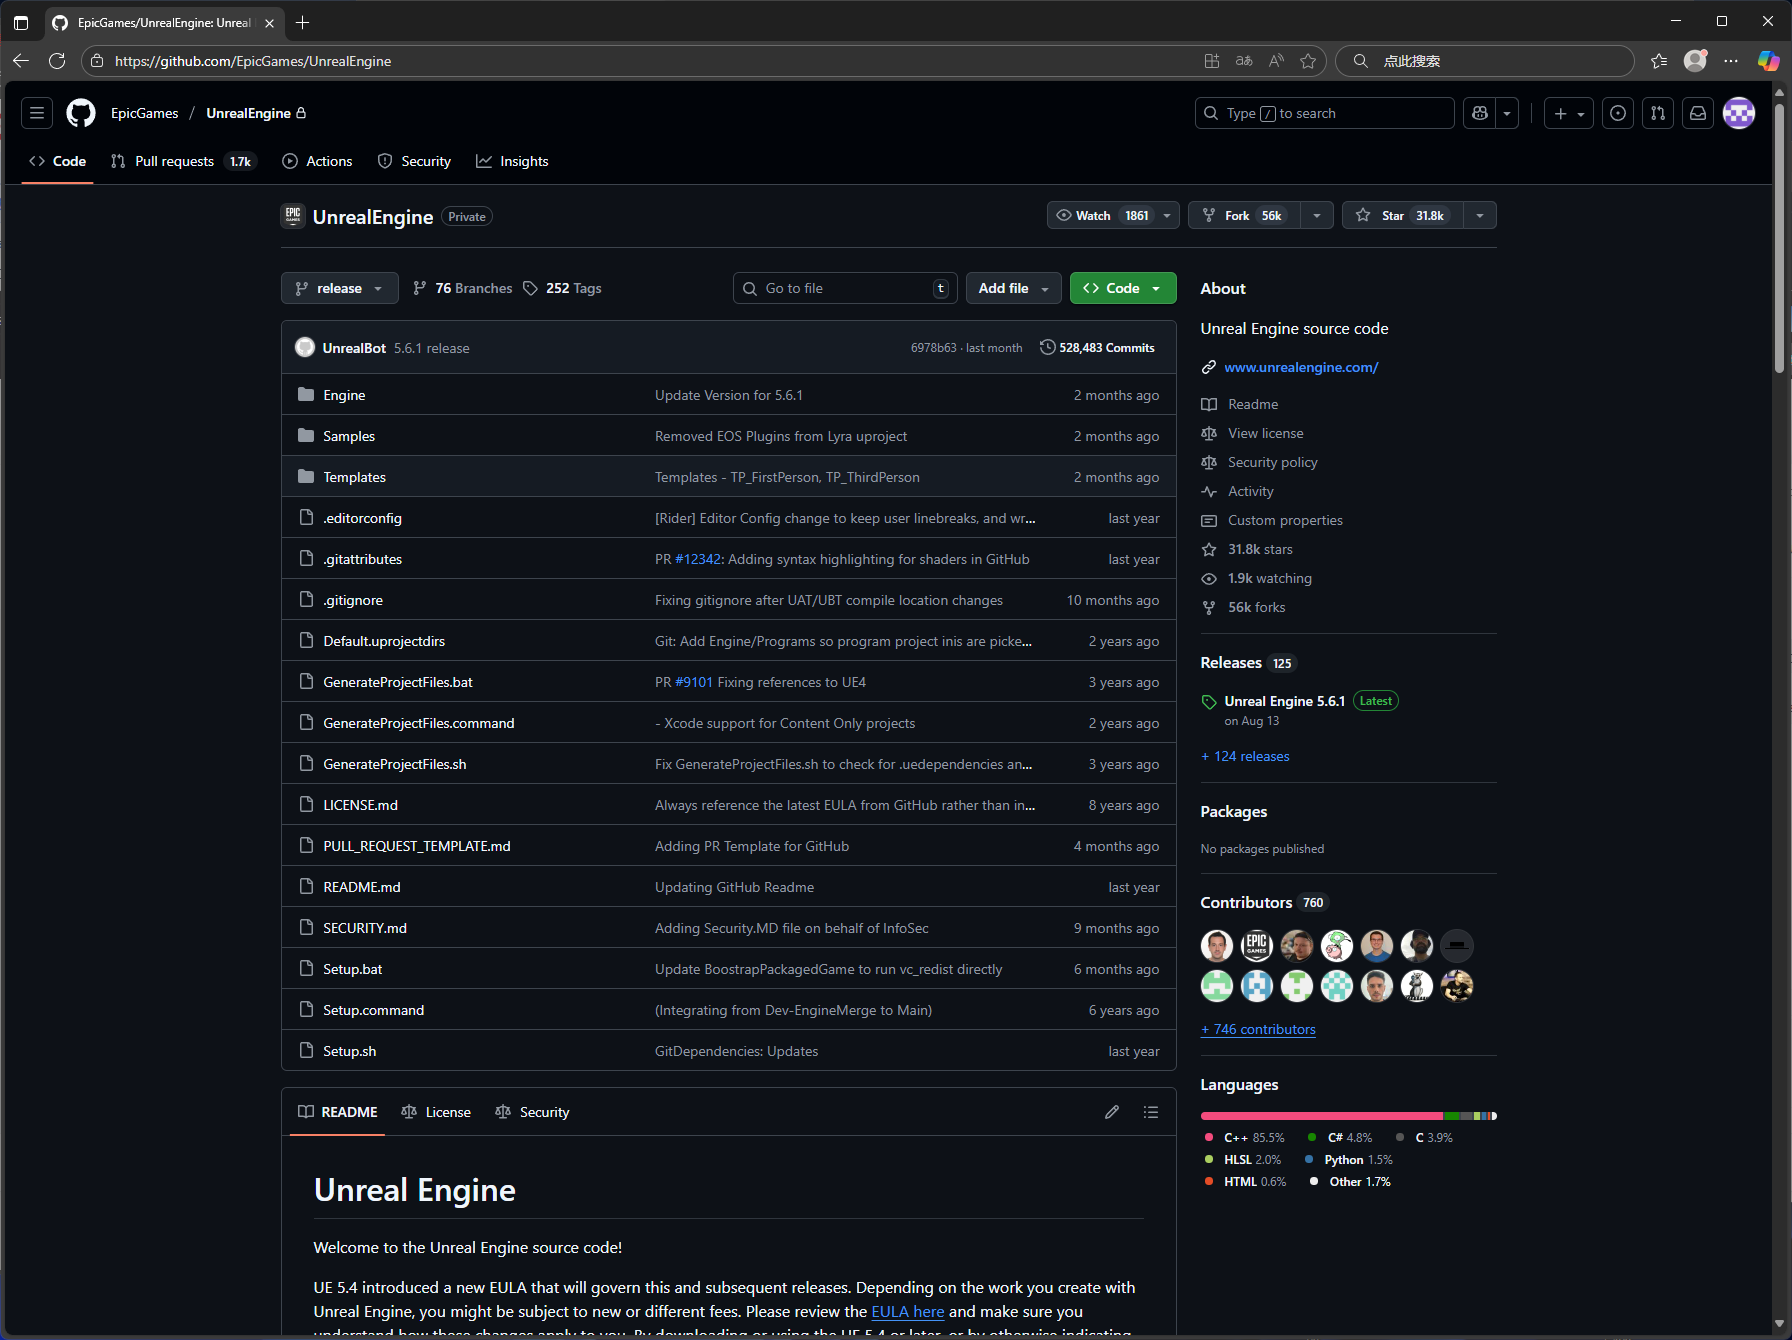Star the UnrealEngine repository
The height and width of the screenshot is (1340, 1792).
[x=1402, y=215]
